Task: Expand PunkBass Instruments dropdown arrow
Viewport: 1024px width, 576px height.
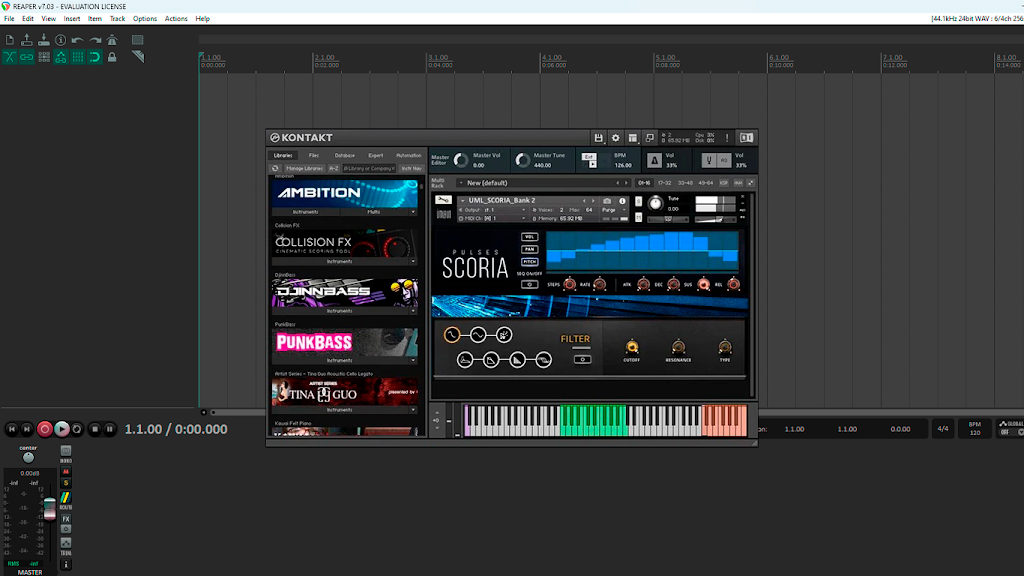Action: [413, 360]
